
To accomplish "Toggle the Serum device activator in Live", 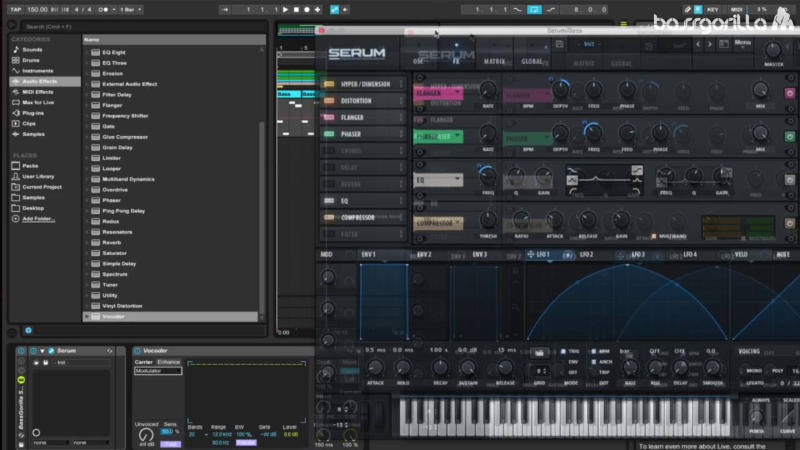I will point(34,351).
